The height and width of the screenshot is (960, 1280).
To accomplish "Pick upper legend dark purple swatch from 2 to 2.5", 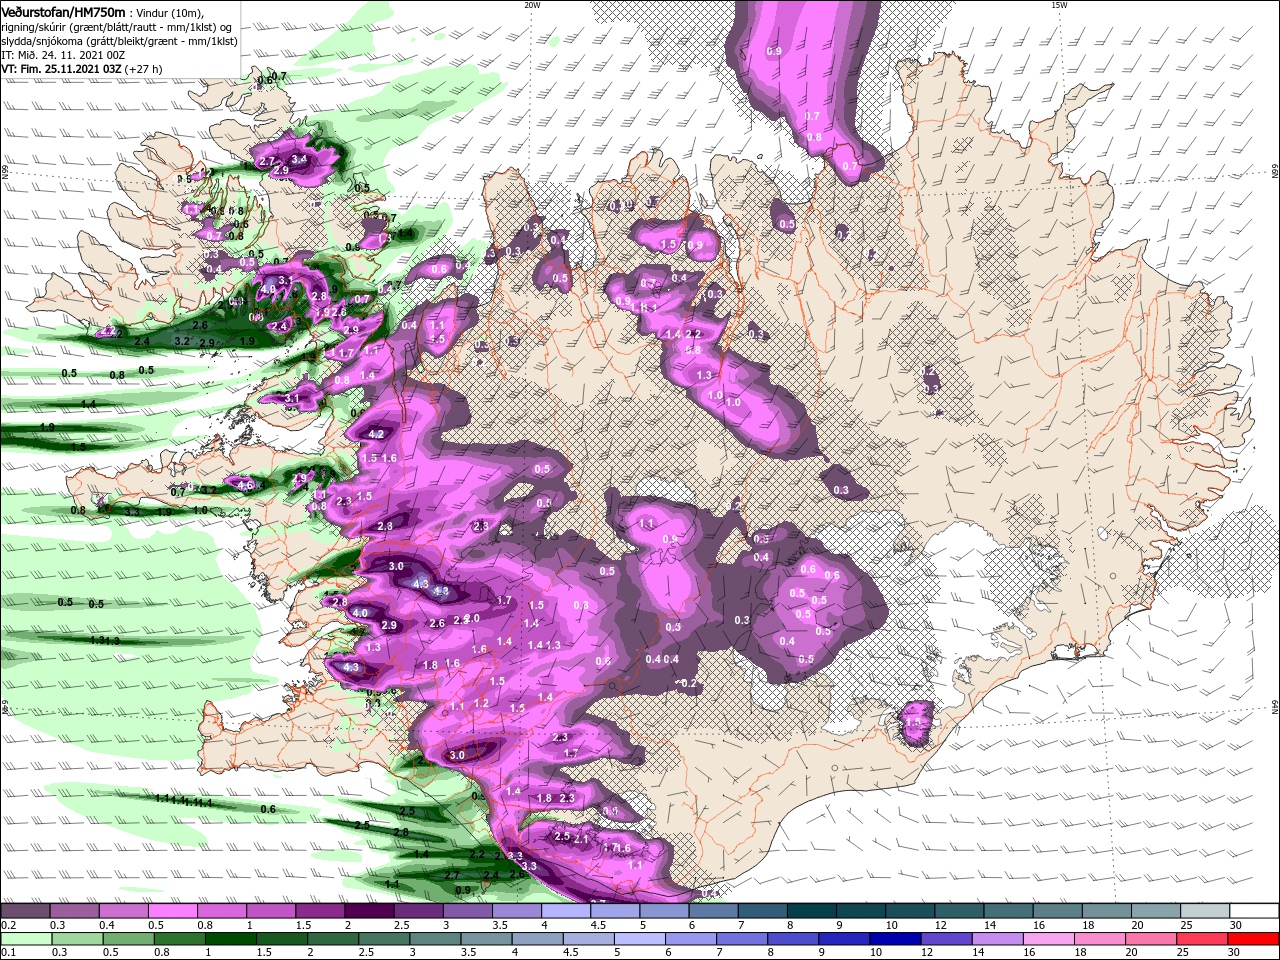I will (x=369, y=910).
